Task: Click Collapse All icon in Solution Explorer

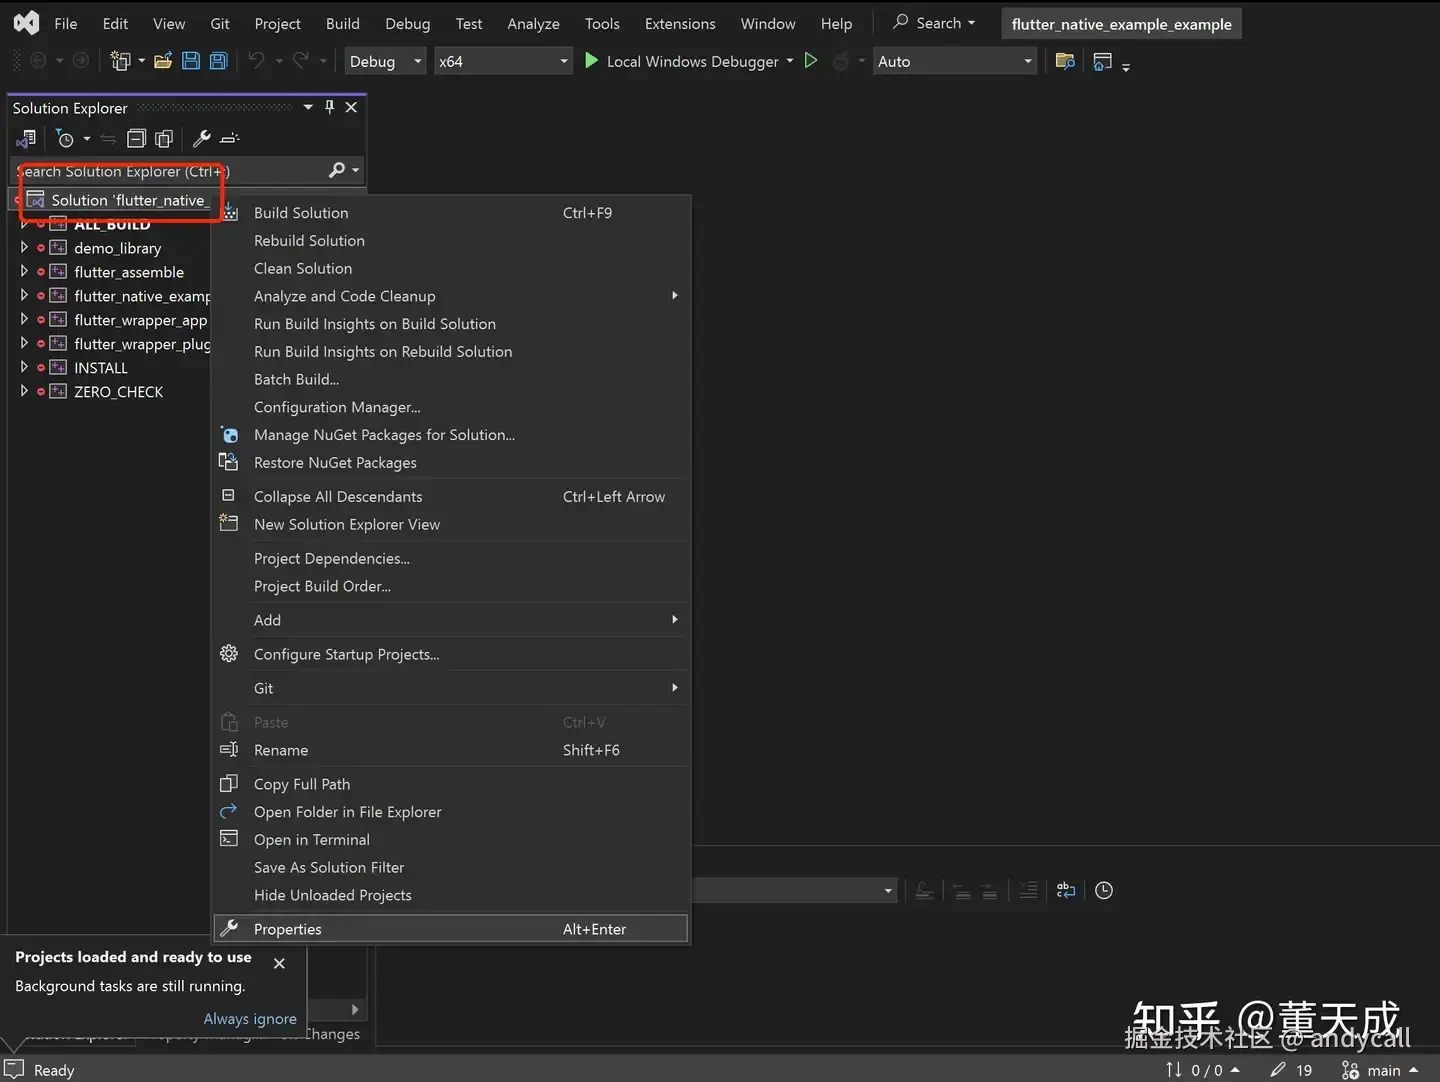Action: (x=137, y=138)
